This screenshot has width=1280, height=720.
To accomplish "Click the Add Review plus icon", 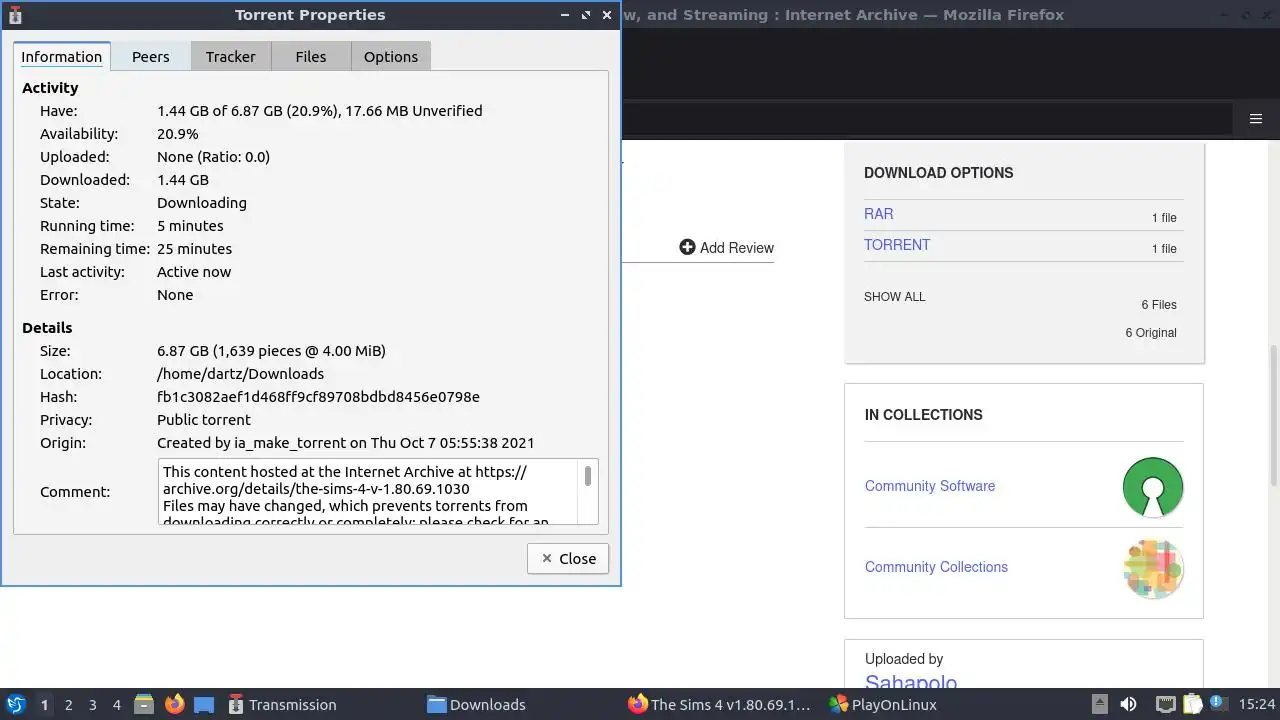I will click(x=687, y=247).
